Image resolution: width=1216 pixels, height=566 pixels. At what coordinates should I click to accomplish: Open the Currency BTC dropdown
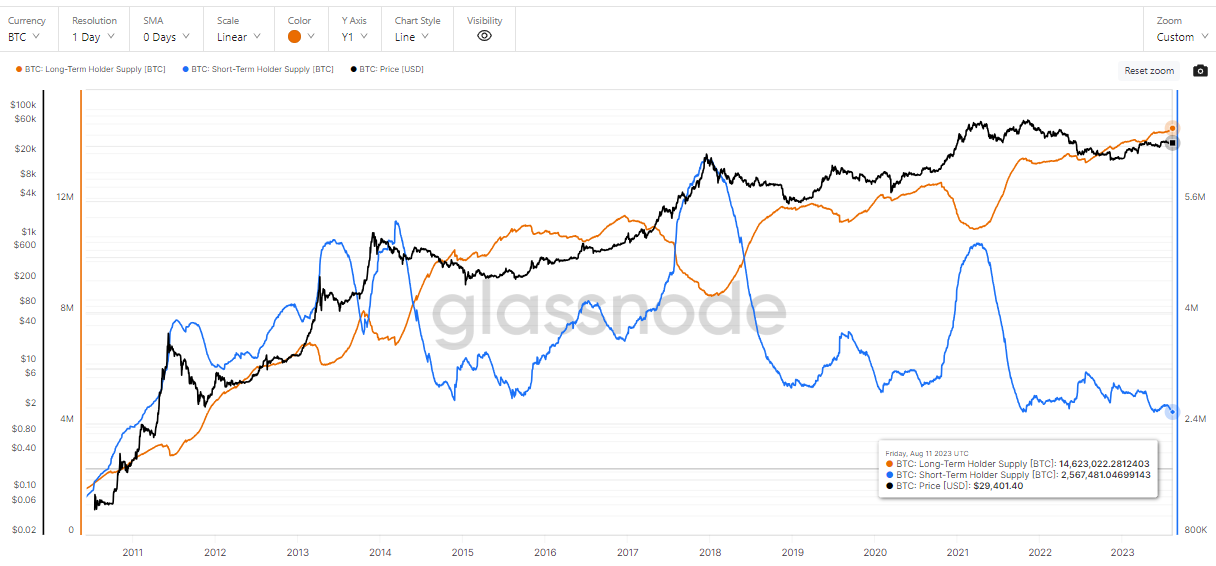coord(24,37)
